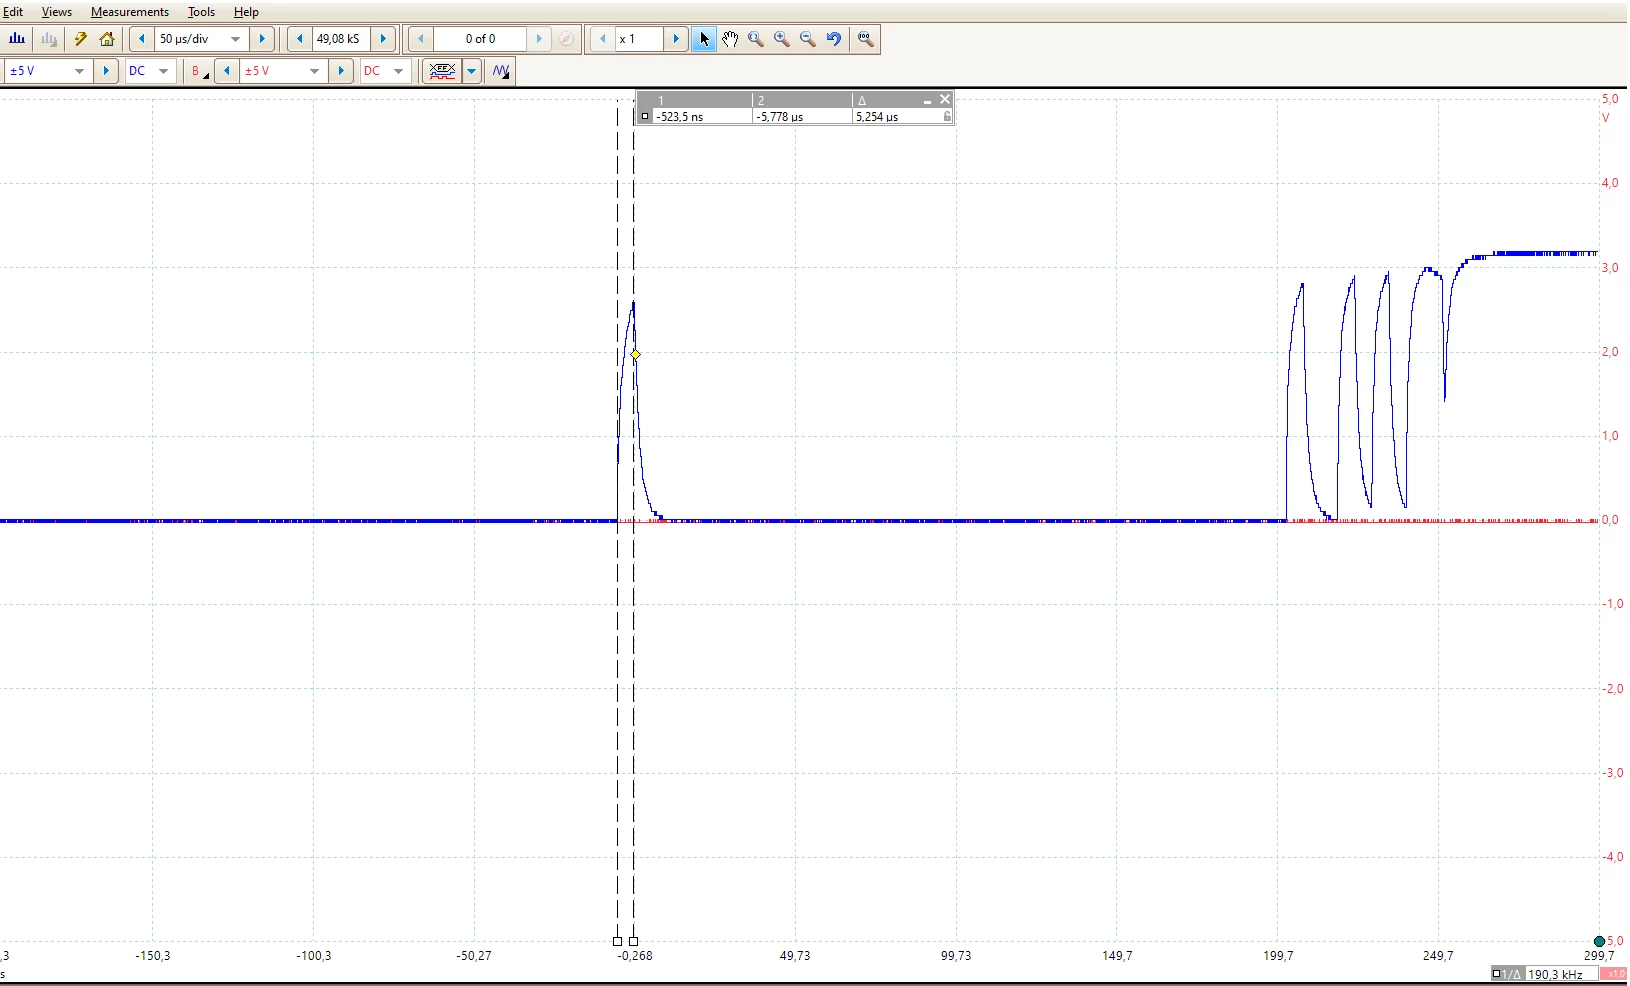1630x986 pixels.
Task: Increase the horizontal zoom factor
Action: coord(676,39)
